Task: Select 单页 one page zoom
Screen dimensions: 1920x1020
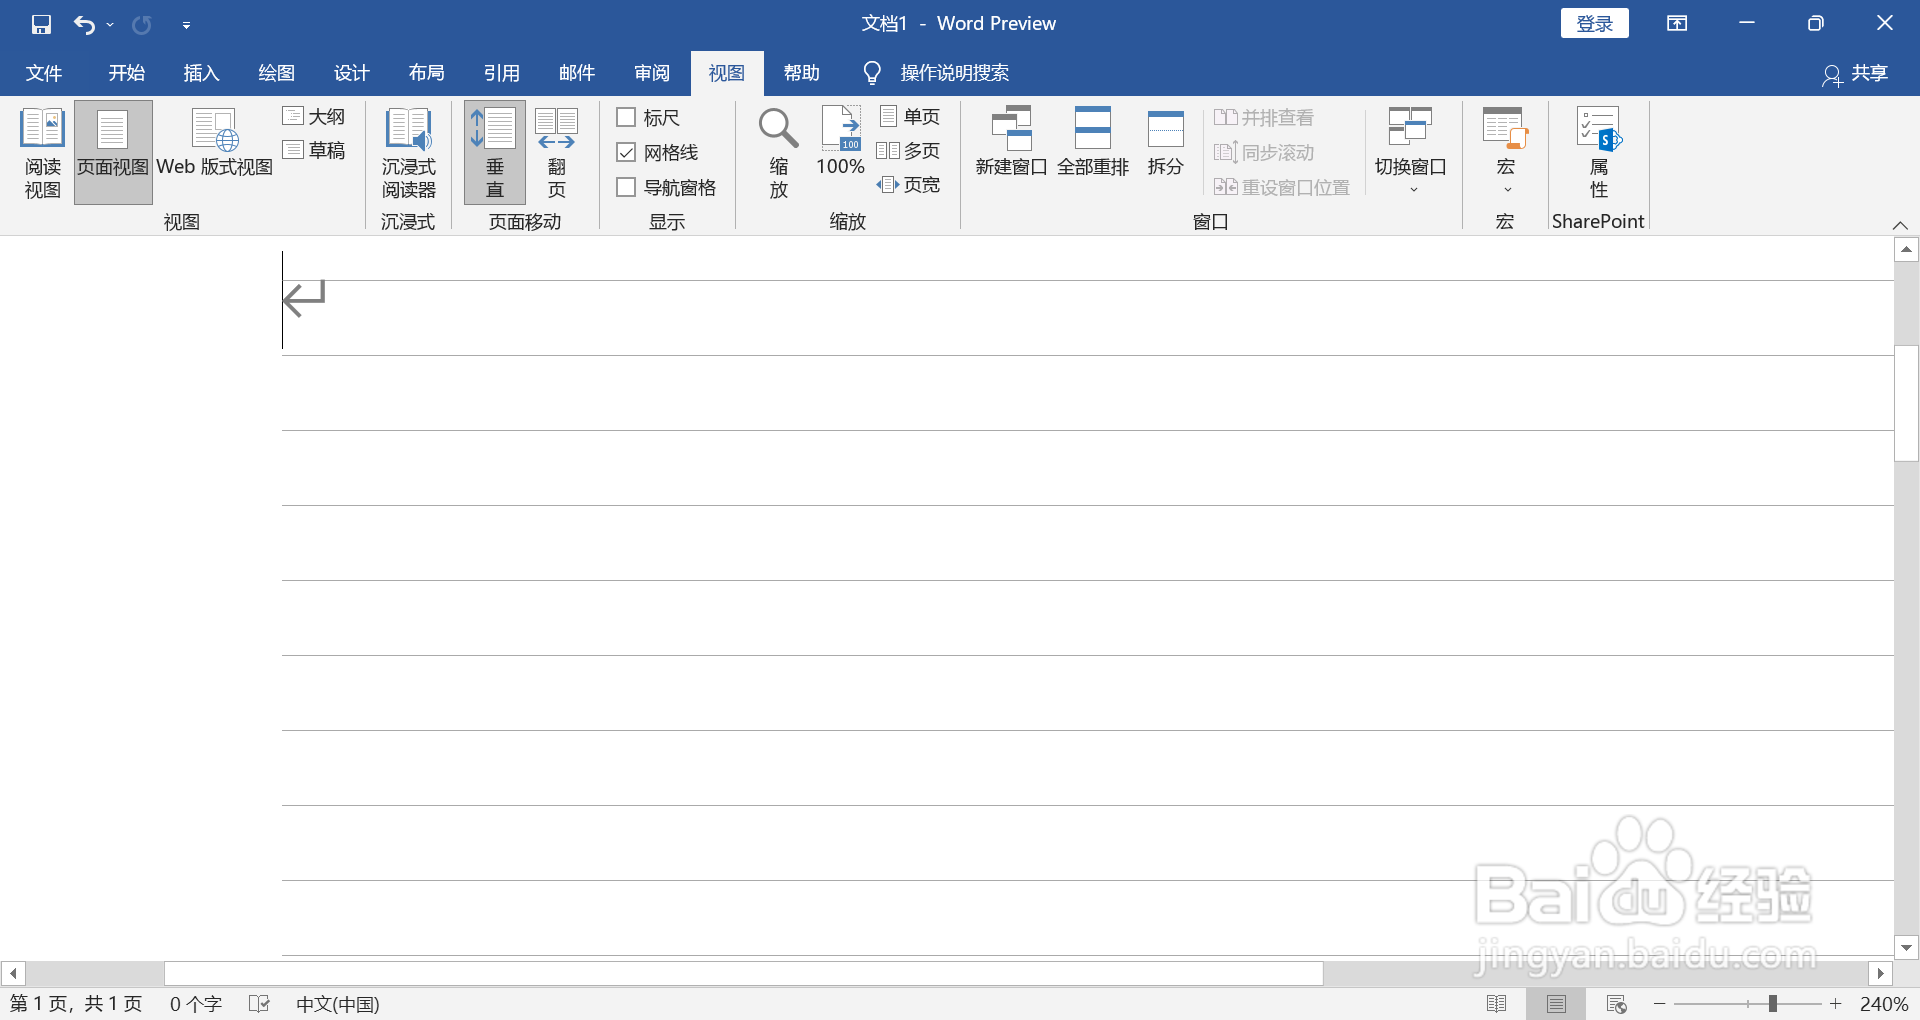Action: tap(909, 116)
